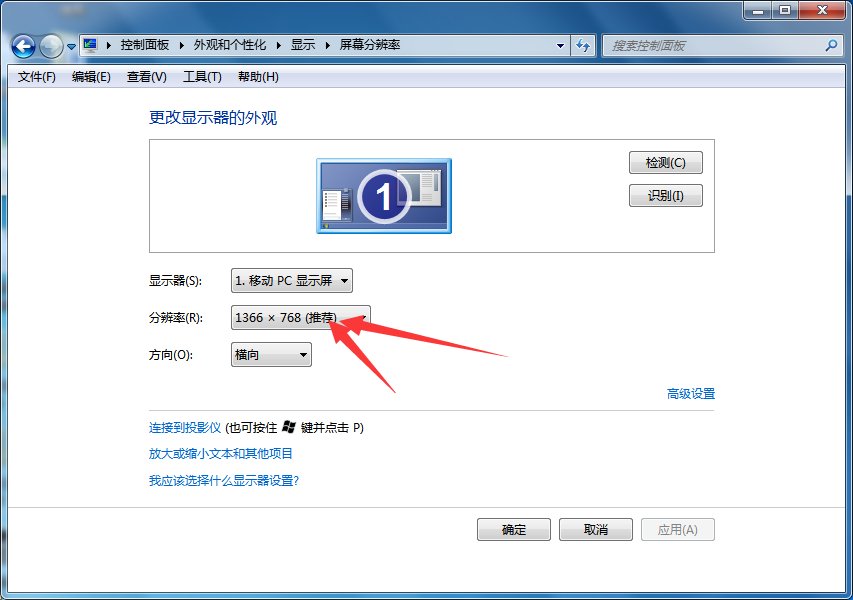Viewport: 853px width, 600px height.
Task: Expand the 外观和个性化 breadcrumb arrow
Action: (x=279, y=45)
